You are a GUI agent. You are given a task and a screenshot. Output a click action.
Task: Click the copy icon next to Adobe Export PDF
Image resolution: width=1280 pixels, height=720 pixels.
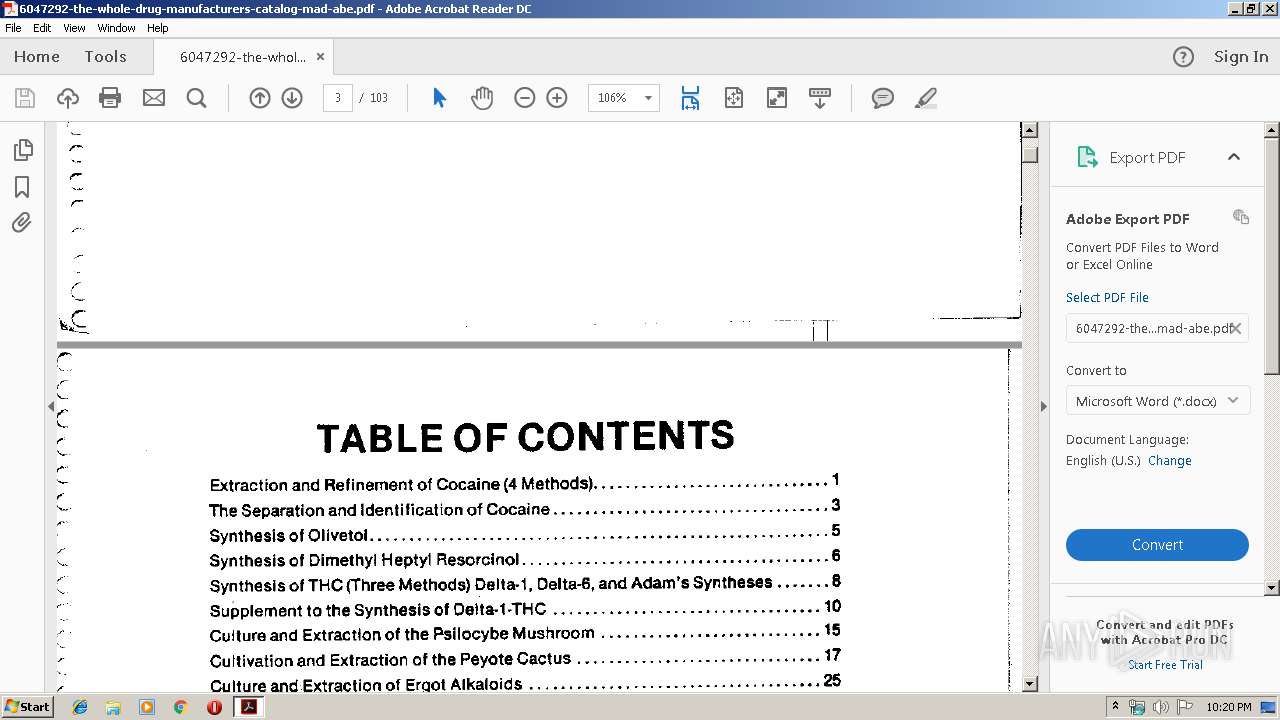[1241, 217]
